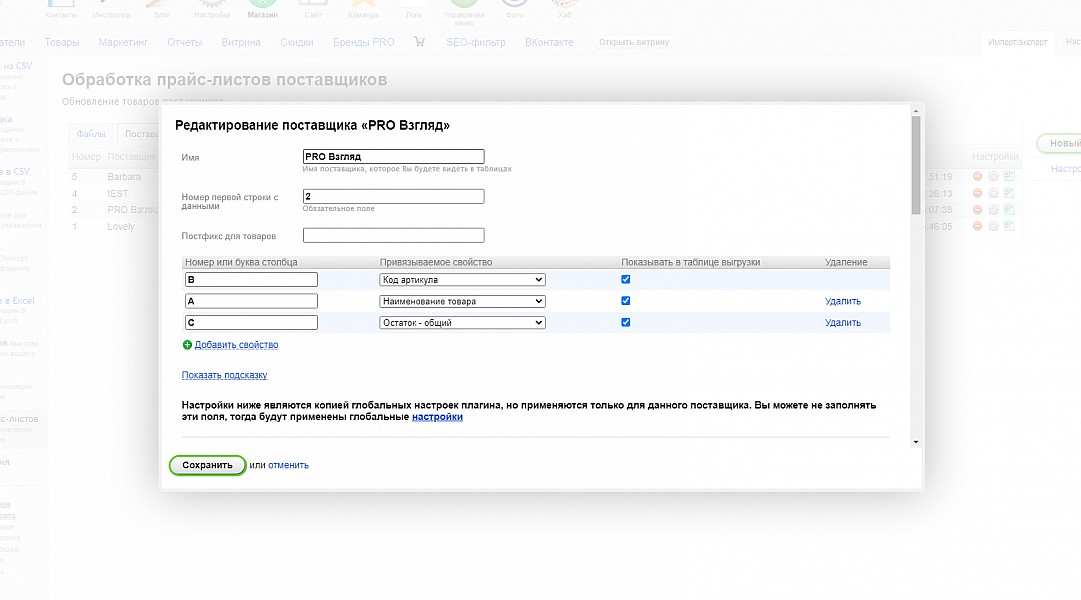Click the dialog's vertical scrollbar thumb

tap(916, 165)
